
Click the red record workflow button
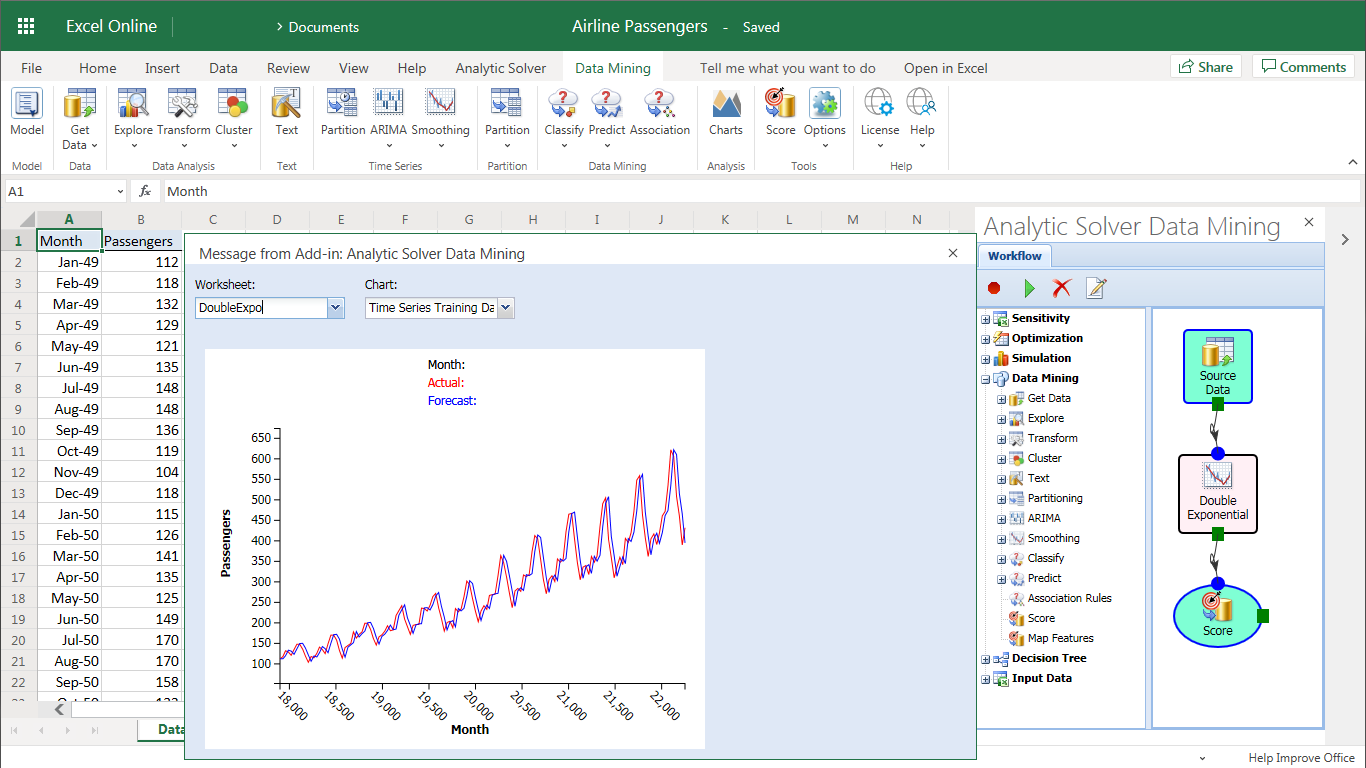pos(994,288)
